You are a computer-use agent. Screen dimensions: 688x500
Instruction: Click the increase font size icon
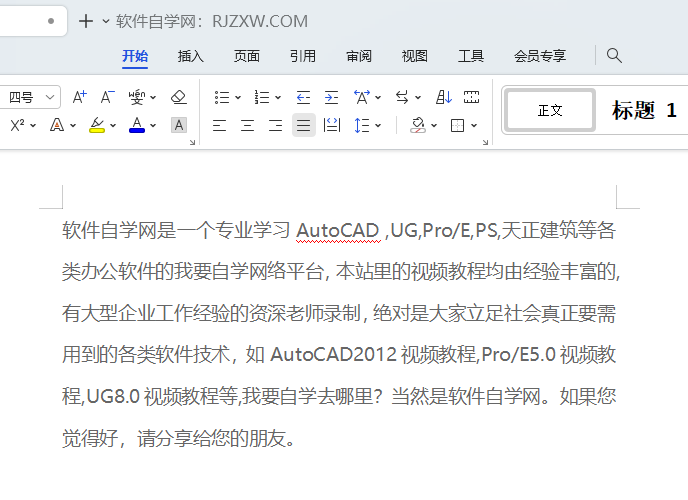click(x=79, y=97)
